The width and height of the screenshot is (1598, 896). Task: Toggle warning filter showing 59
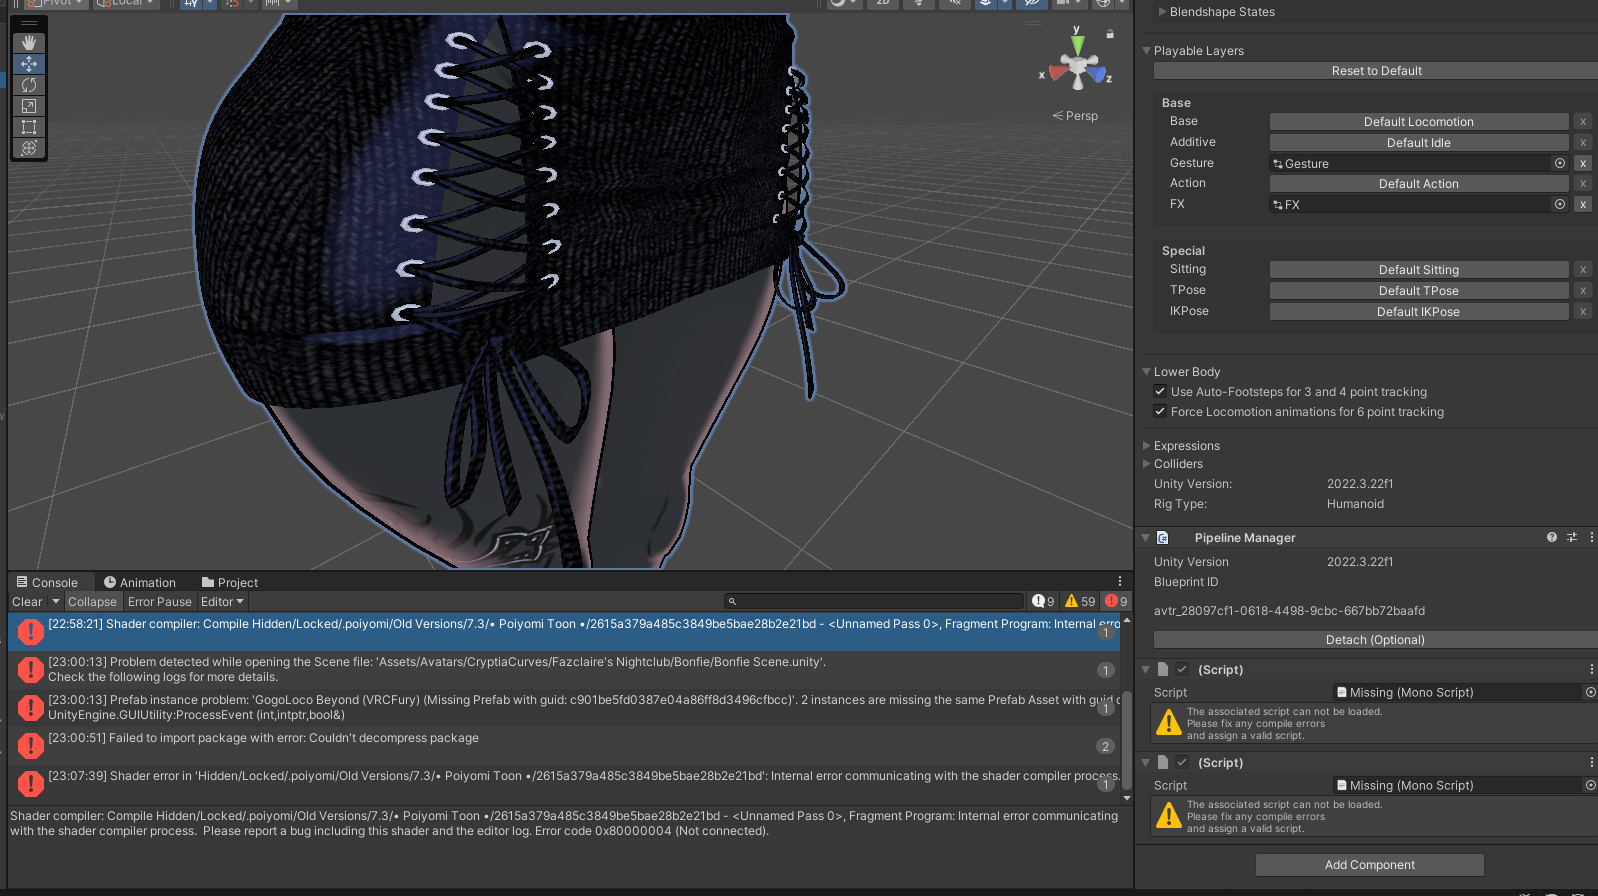[1080, 601]
